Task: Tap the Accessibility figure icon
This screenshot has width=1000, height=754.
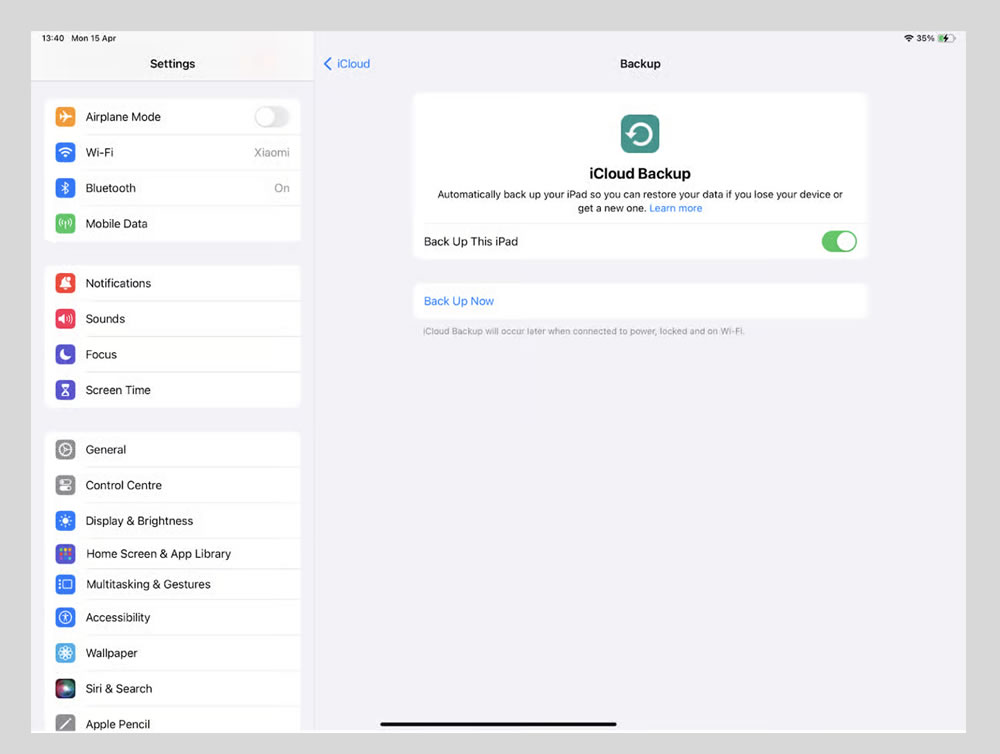Action: tap(65, 617)
